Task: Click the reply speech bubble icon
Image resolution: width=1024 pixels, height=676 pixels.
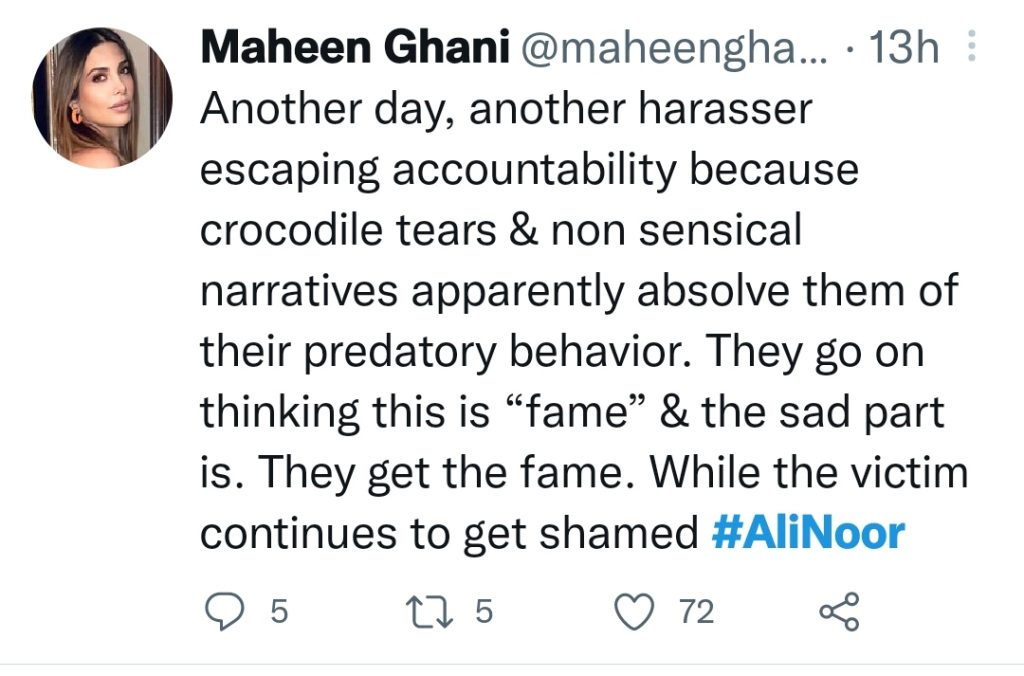Action: pyautogui.click(x=225, y=612)
